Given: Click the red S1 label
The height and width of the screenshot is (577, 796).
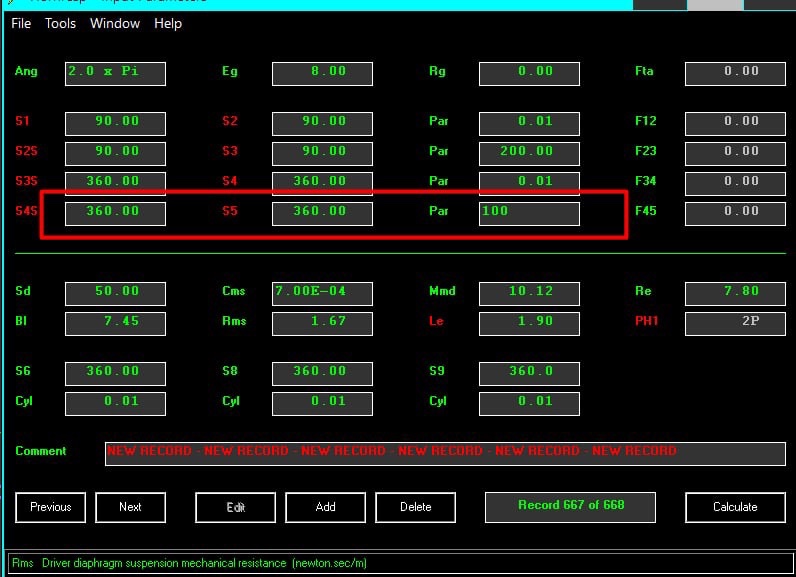Looking at the screenshot, I should (x=22, y=121).
